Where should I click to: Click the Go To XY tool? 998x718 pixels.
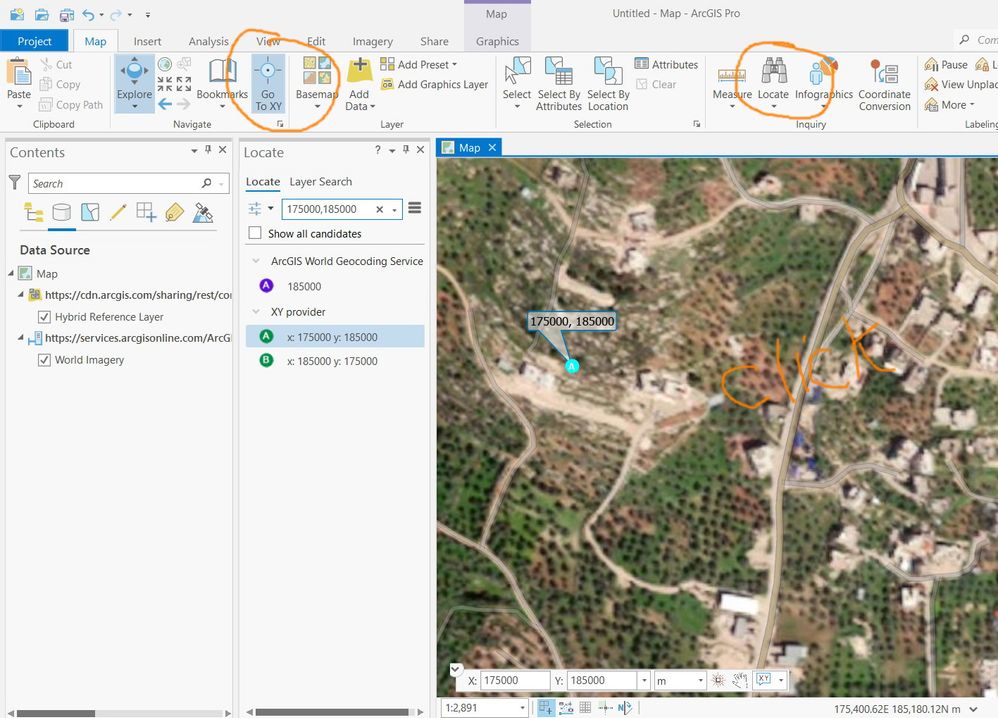[x=268, y=83]
